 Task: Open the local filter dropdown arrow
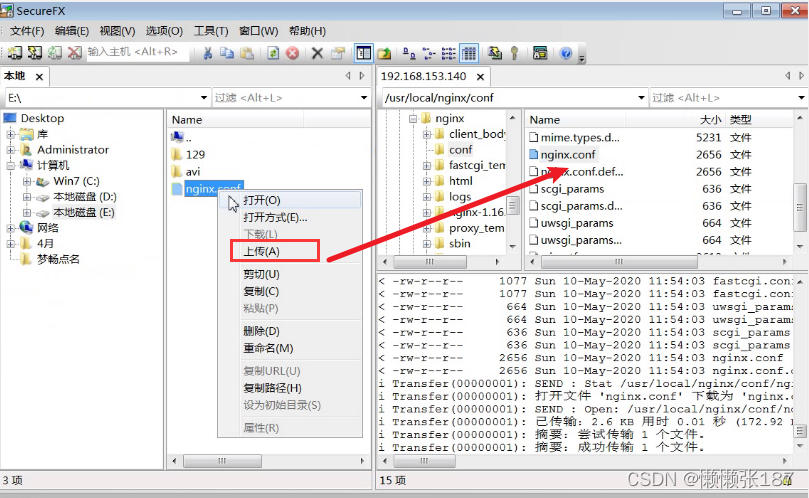click(x=364, y=98)
